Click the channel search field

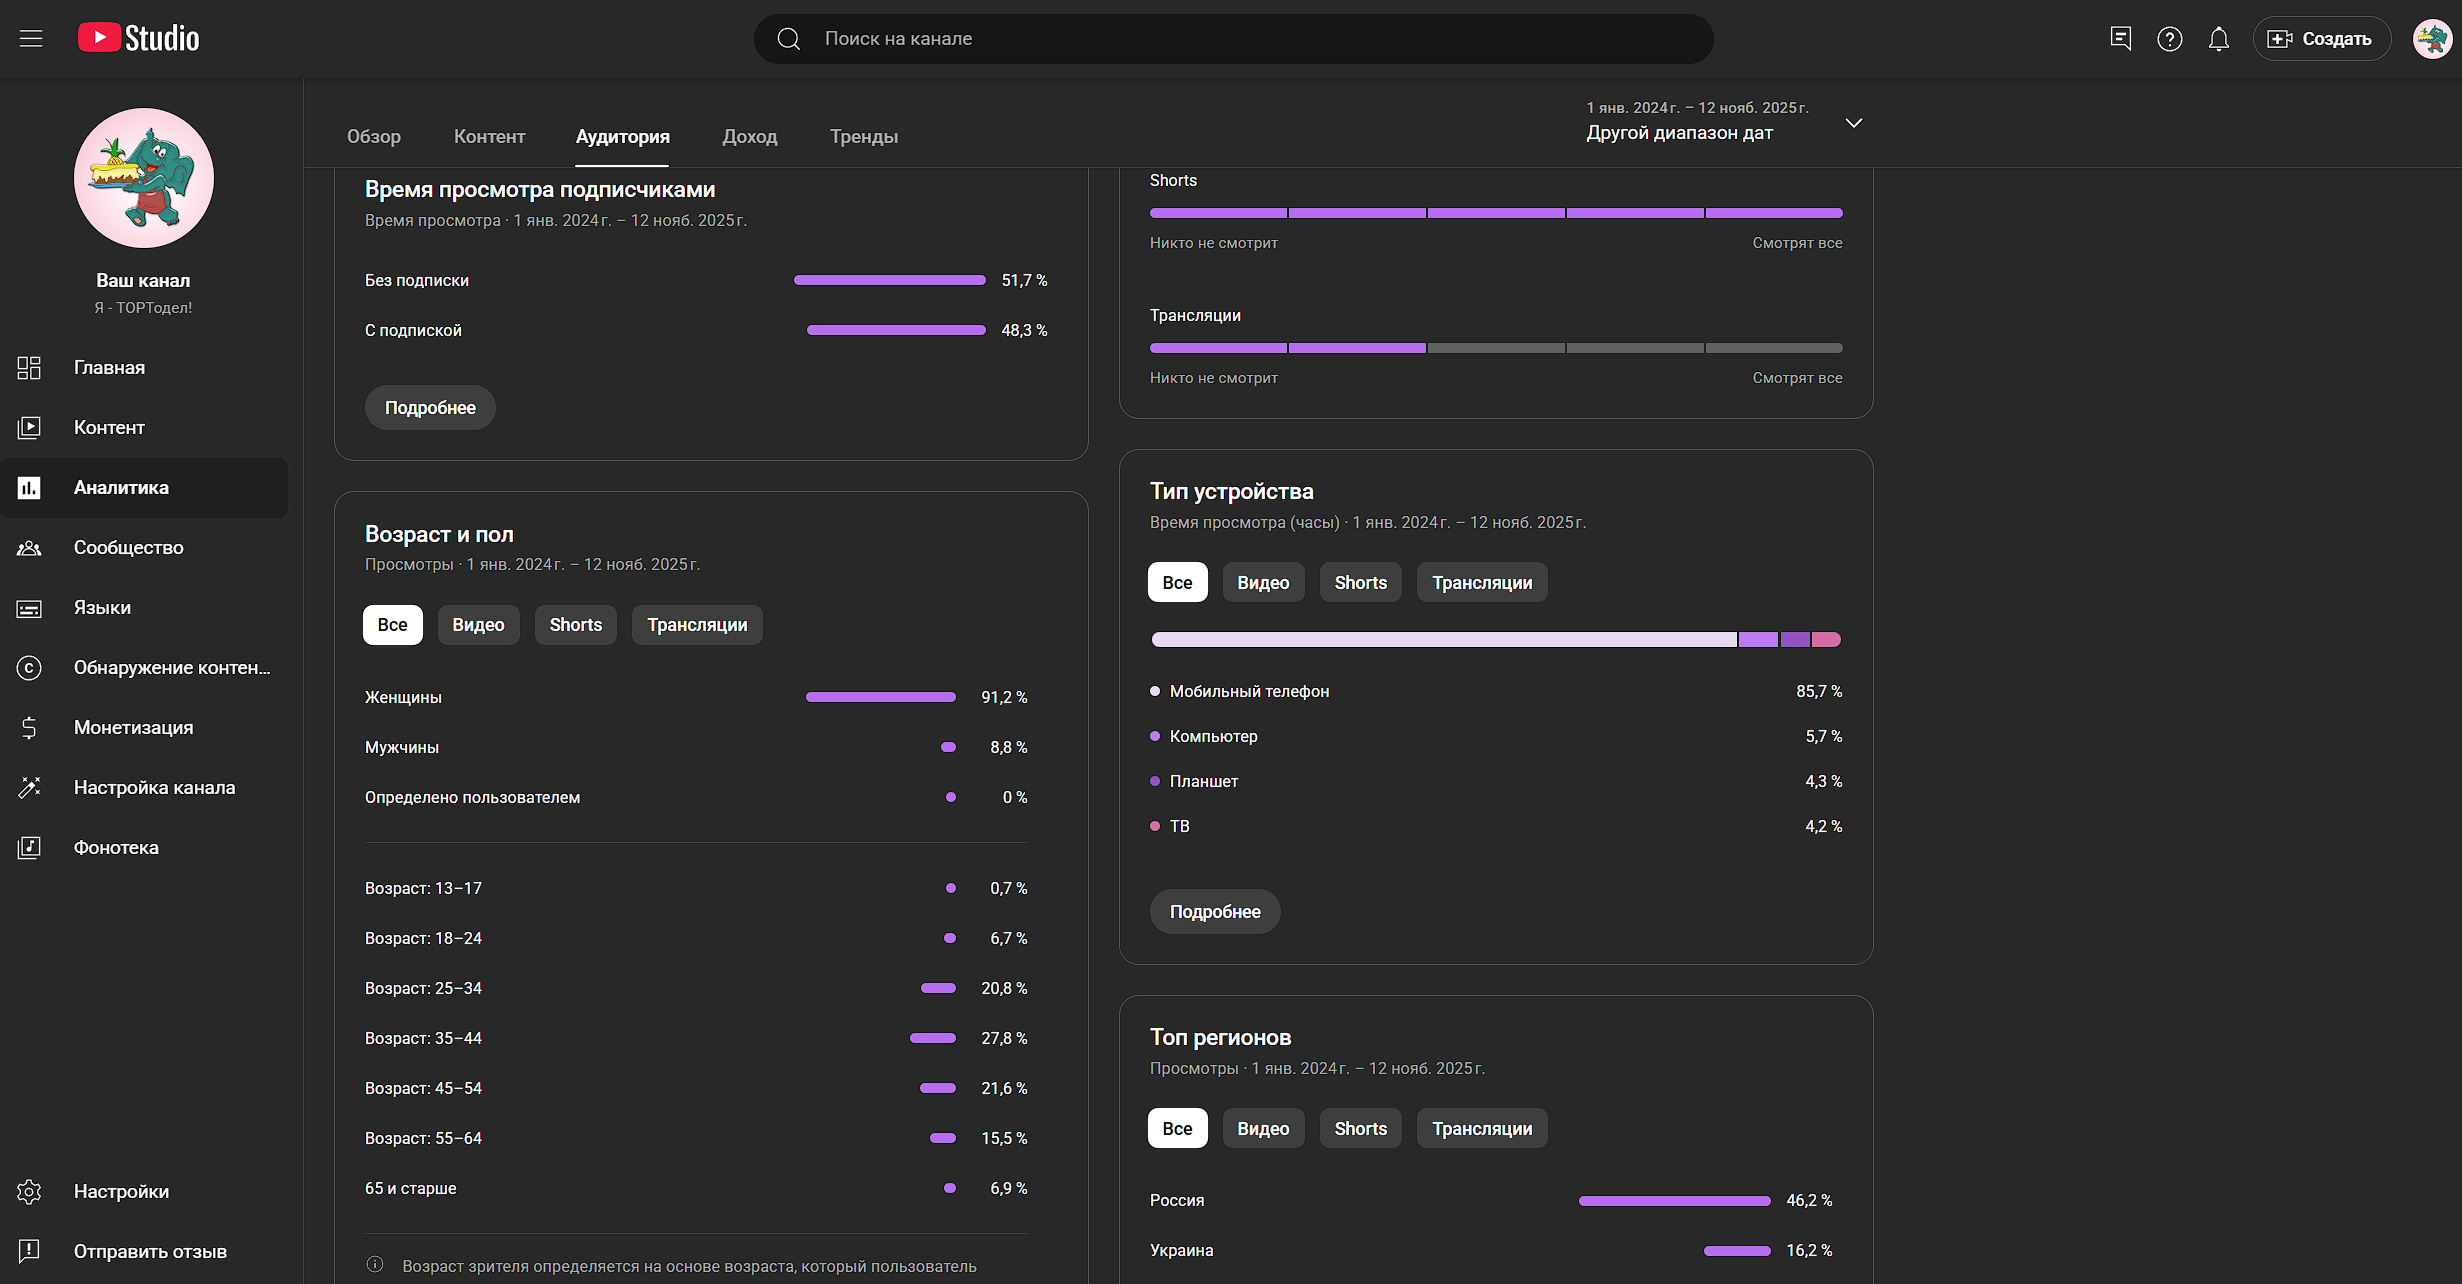(1232, 39)
